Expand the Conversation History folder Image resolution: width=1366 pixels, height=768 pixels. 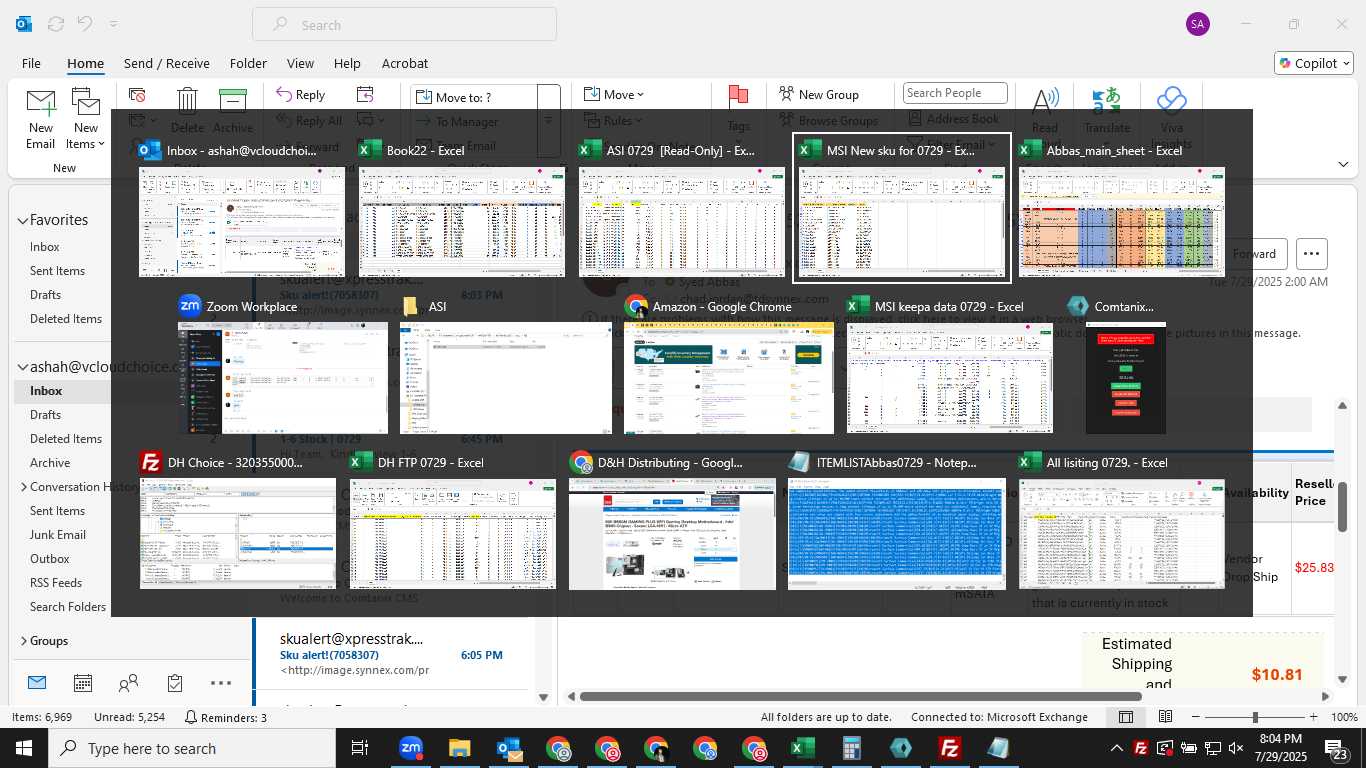click(24, 487)
